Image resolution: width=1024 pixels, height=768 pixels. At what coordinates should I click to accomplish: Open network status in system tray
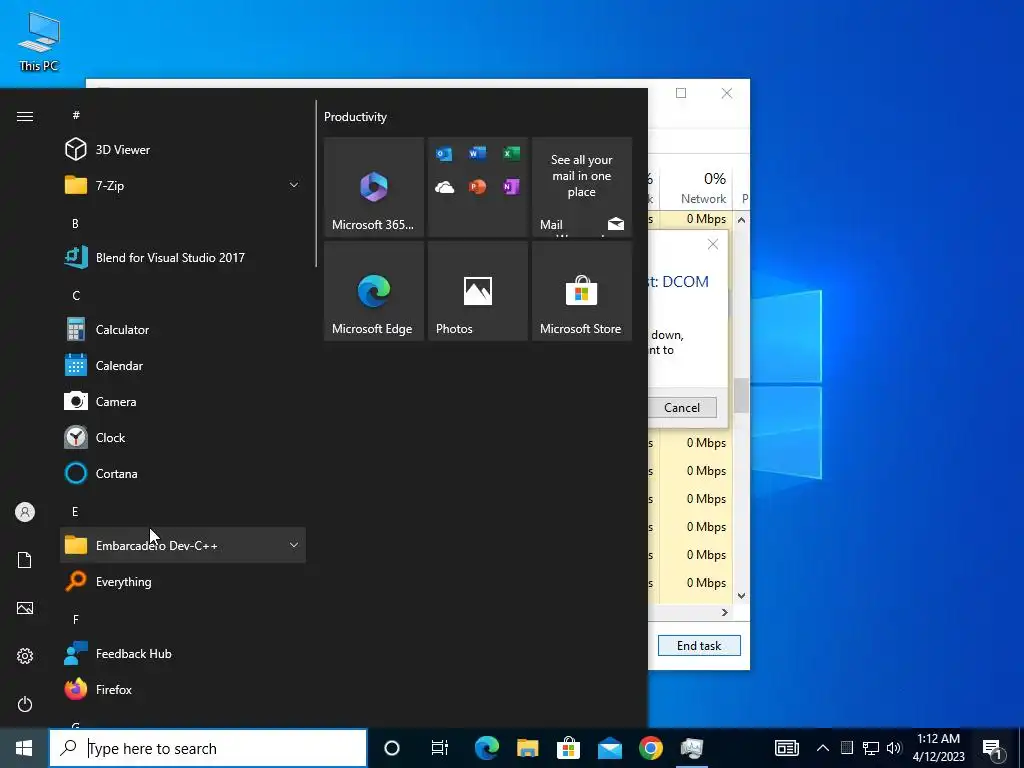pos(871,748)
